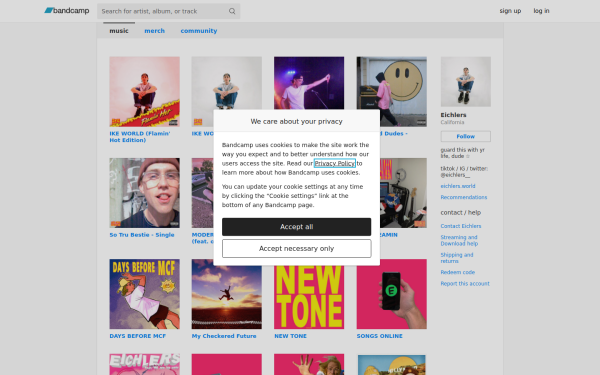Click the NEW TONE title link
600x375 pixels.
[x=290, y=336]
